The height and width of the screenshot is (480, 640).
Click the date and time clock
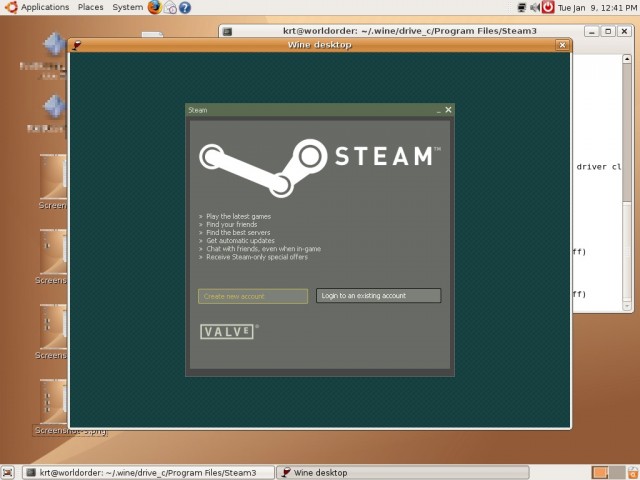597,8
